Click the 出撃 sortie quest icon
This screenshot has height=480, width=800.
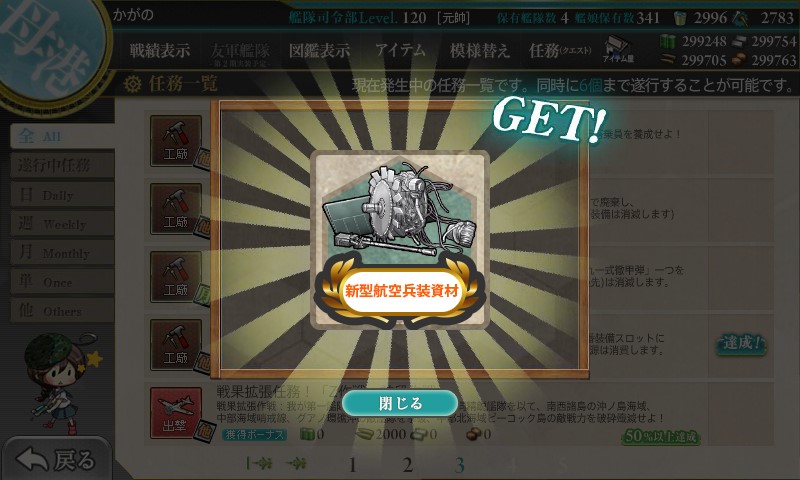(176, 413)
